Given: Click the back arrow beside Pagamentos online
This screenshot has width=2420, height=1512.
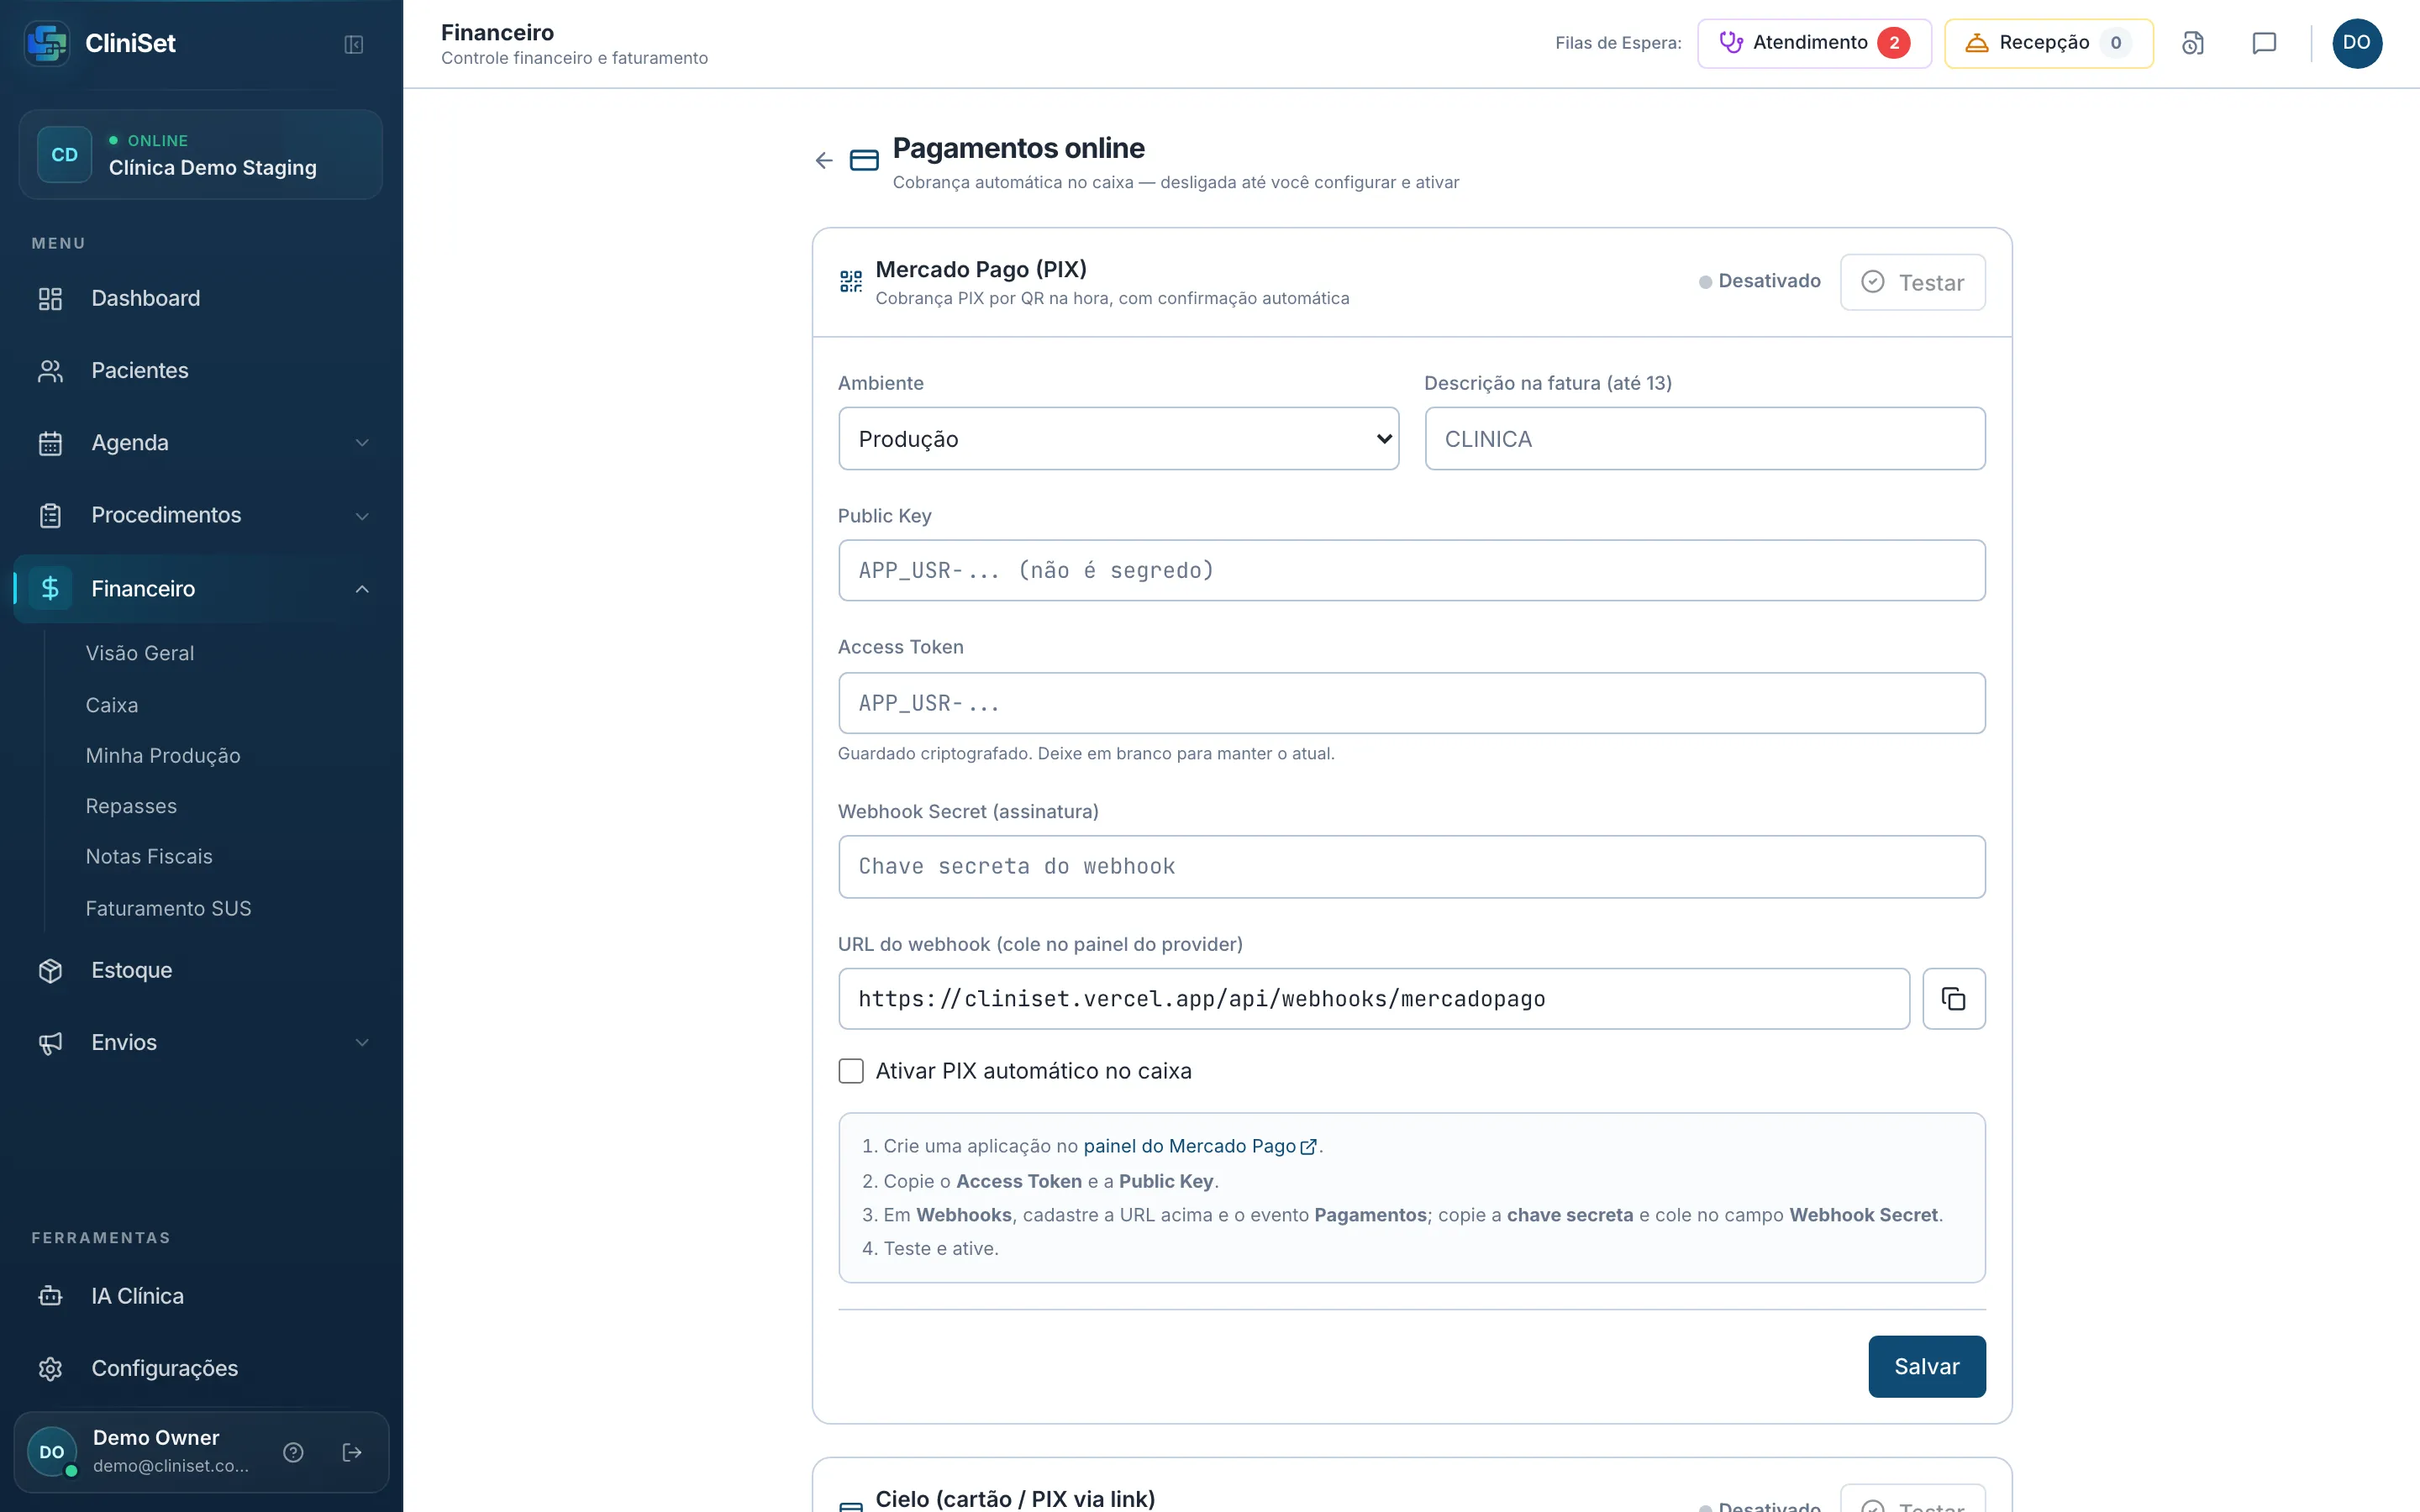Looking at the screenshot, I should (824, 160).
